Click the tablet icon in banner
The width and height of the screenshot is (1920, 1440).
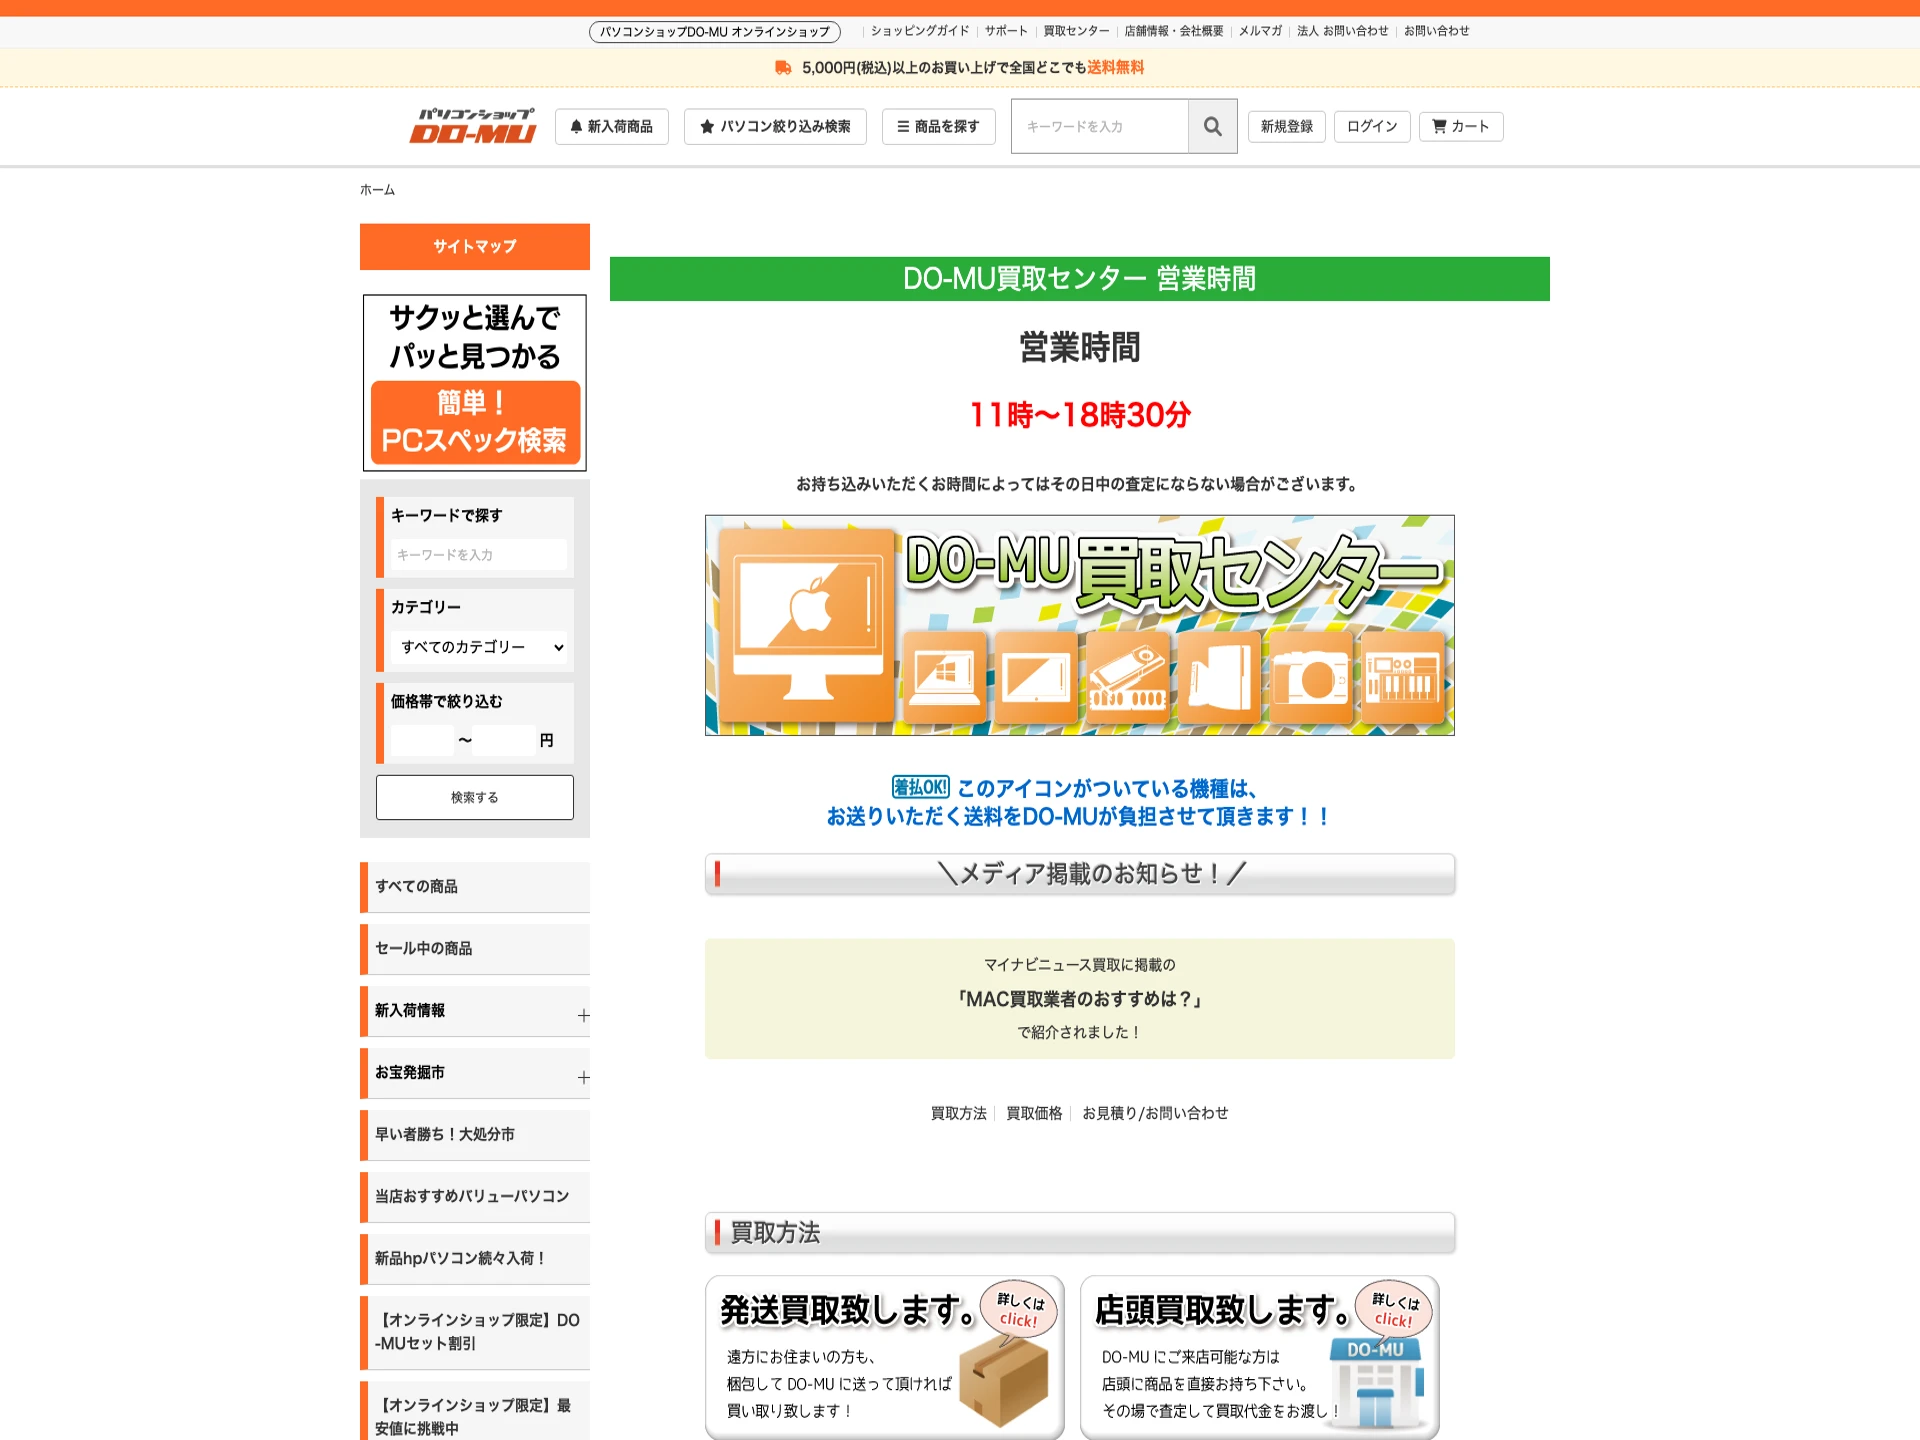[x=1036, y=677]
